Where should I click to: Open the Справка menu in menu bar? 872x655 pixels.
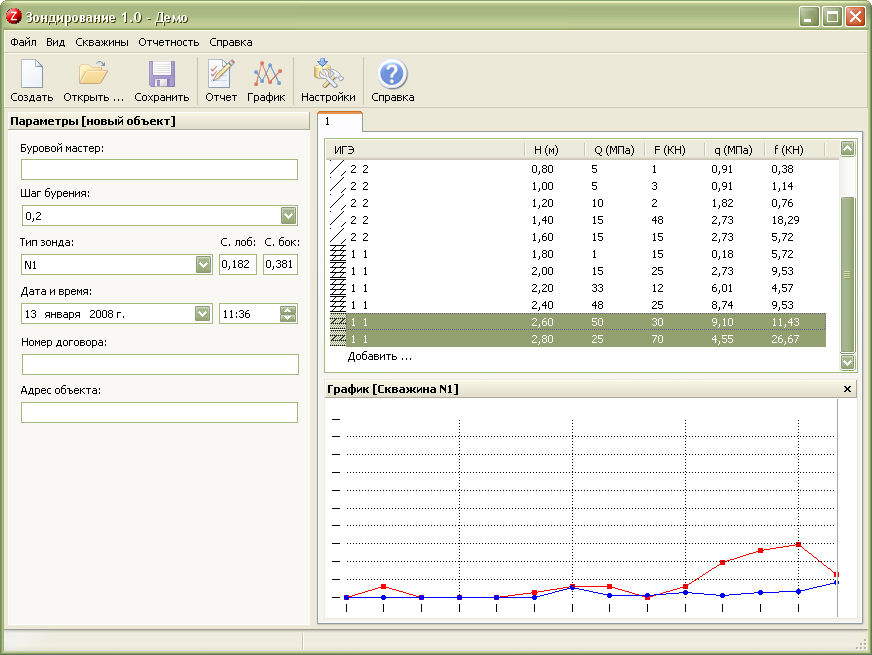coord(231,42)
